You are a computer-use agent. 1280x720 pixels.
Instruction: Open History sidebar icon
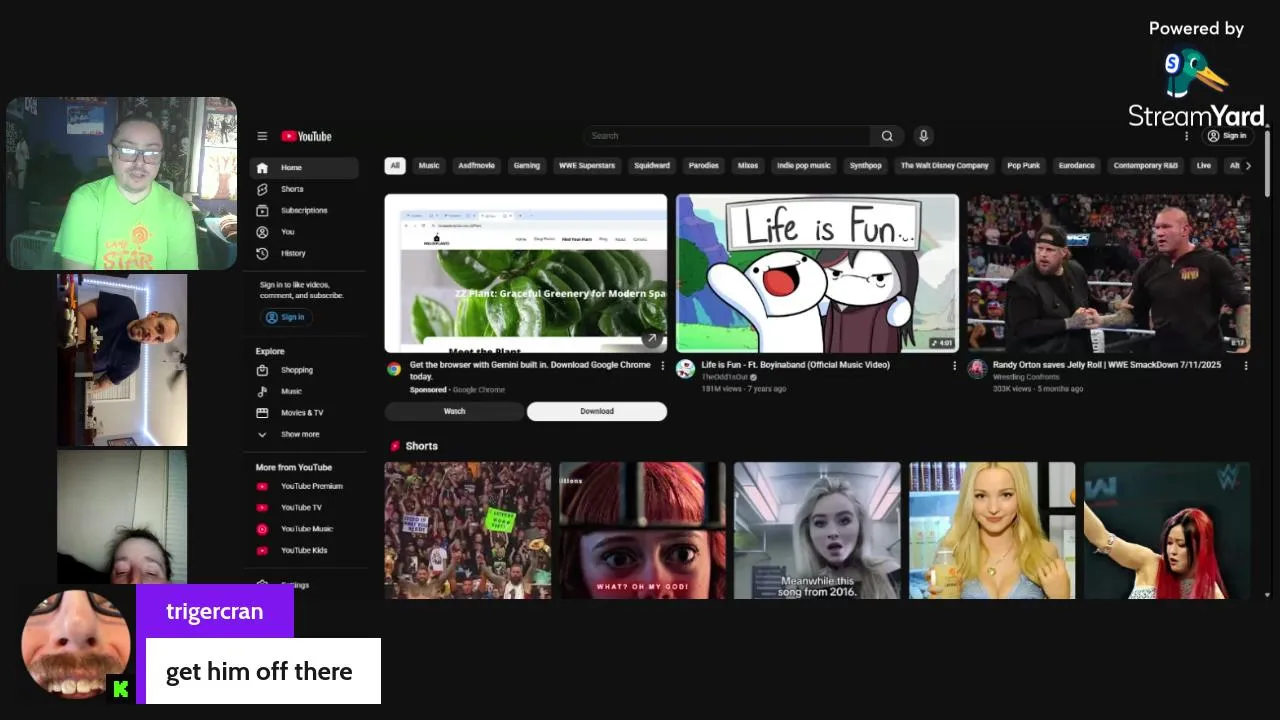click(x=262, y=253)
